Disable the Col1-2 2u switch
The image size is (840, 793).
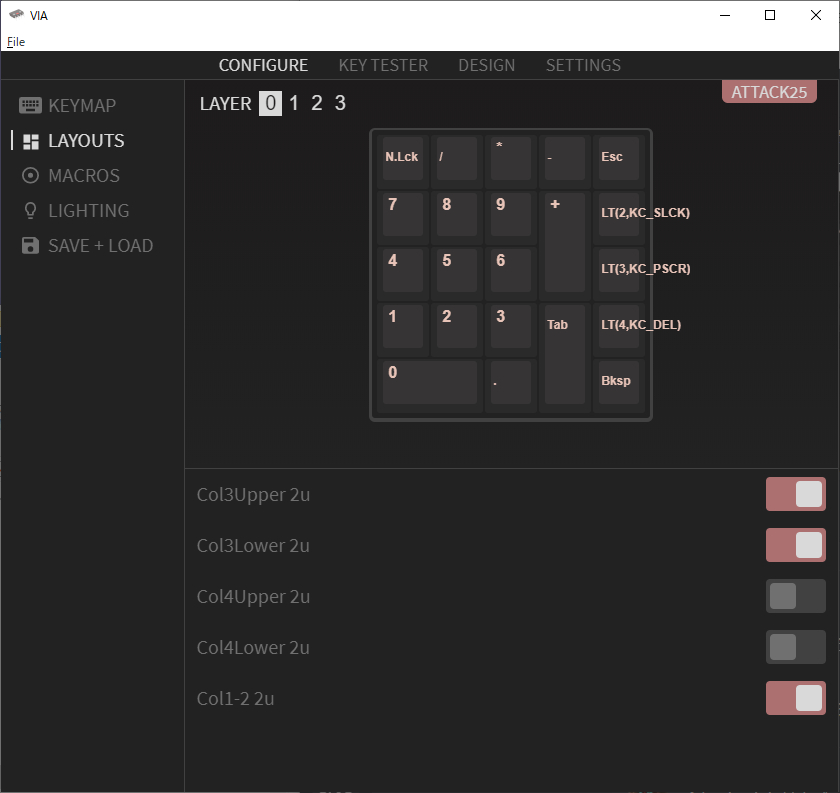(x=796, y=698)
